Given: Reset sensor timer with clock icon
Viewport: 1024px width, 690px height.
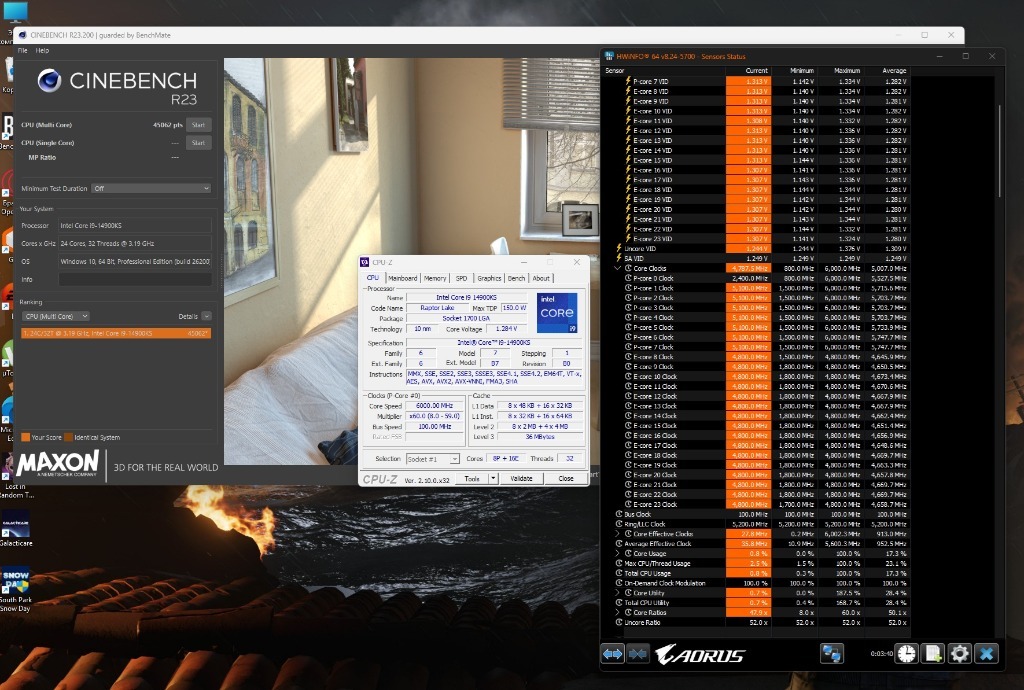Looking at the screenshot, I should tap(906, 653).
